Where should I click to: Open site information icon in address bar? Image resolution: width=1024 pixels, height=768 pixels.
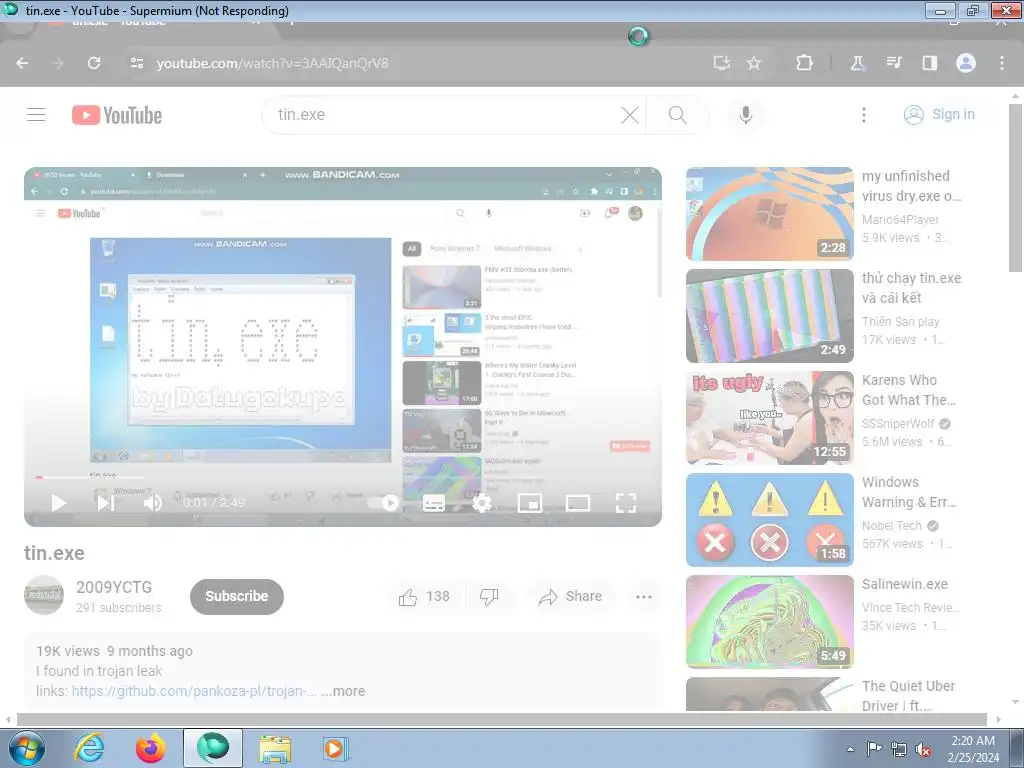click(136, 63)
